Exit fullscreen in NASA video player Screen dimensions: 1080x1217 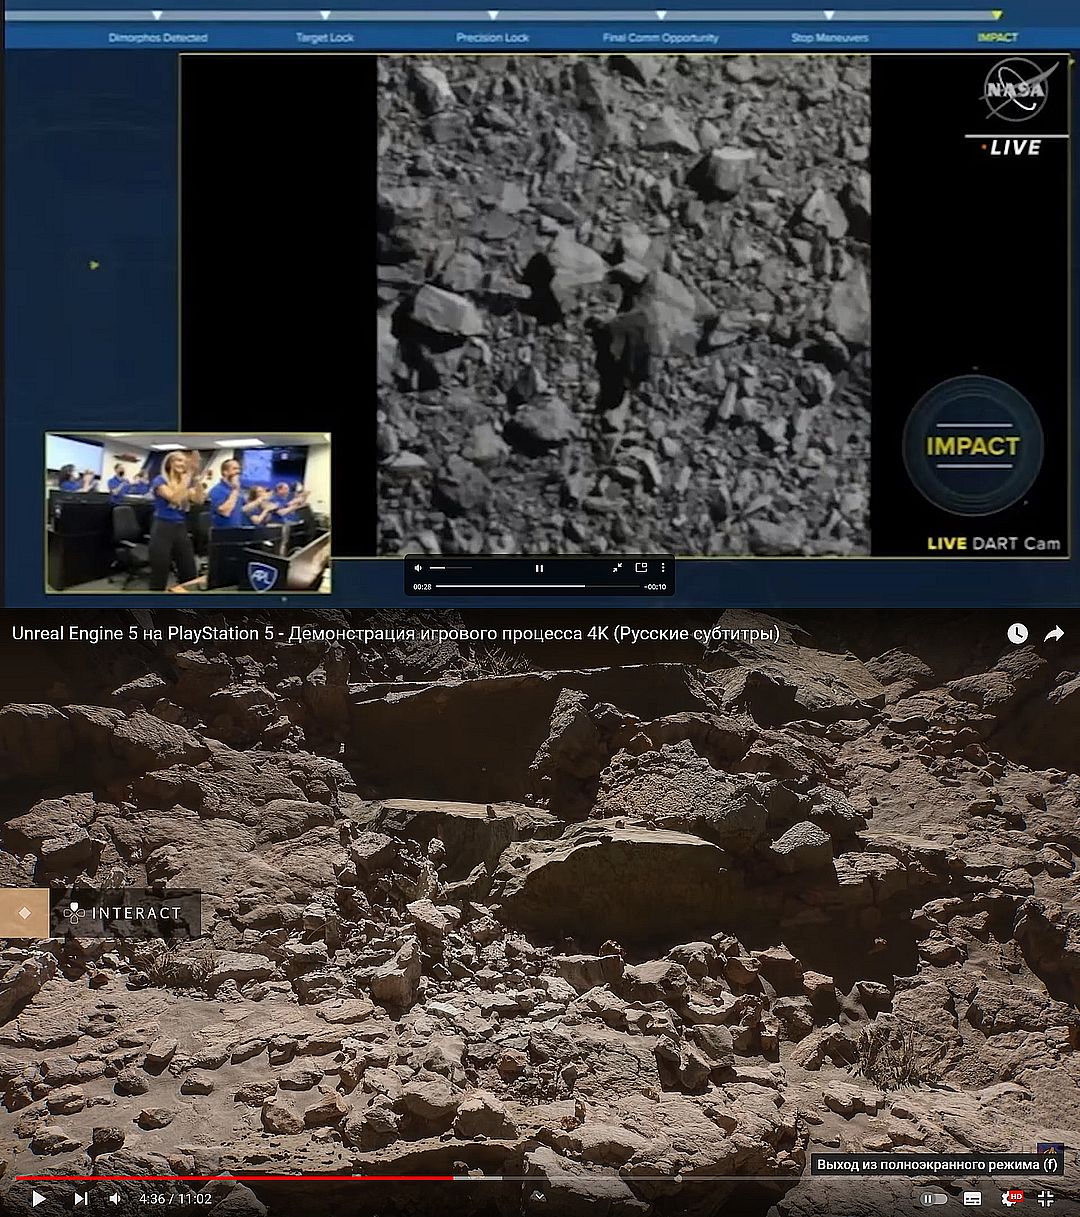click(x=617, y=568)
